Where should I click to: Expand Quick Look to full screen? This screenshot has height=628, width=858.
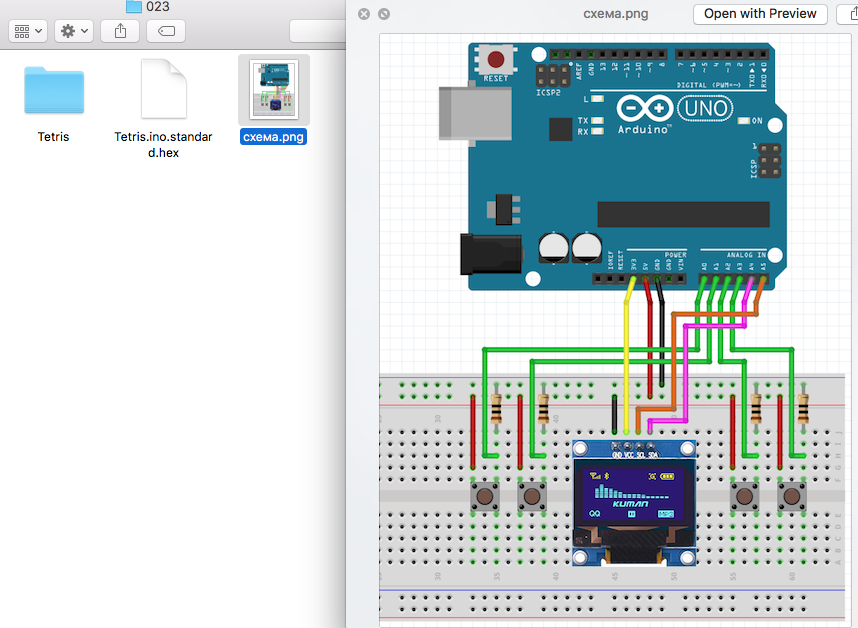click(384, 14)
